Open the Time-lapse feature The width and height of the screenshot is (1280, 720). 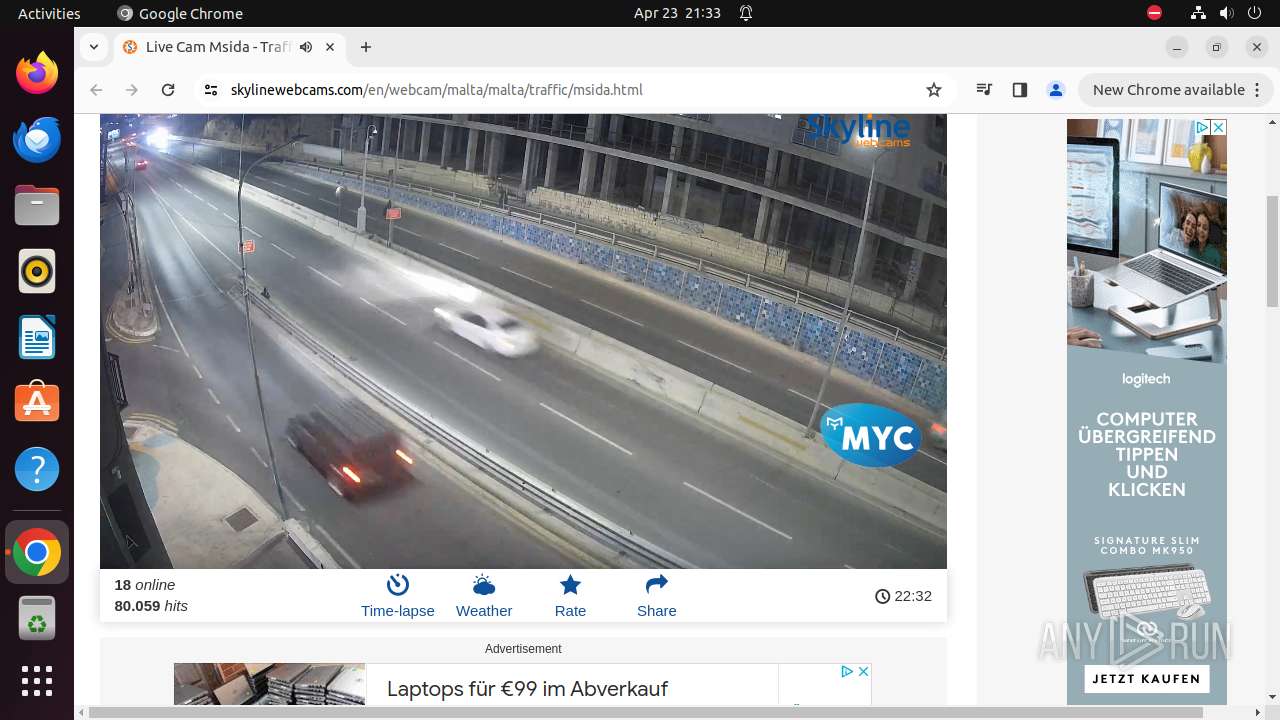[398, 596]
